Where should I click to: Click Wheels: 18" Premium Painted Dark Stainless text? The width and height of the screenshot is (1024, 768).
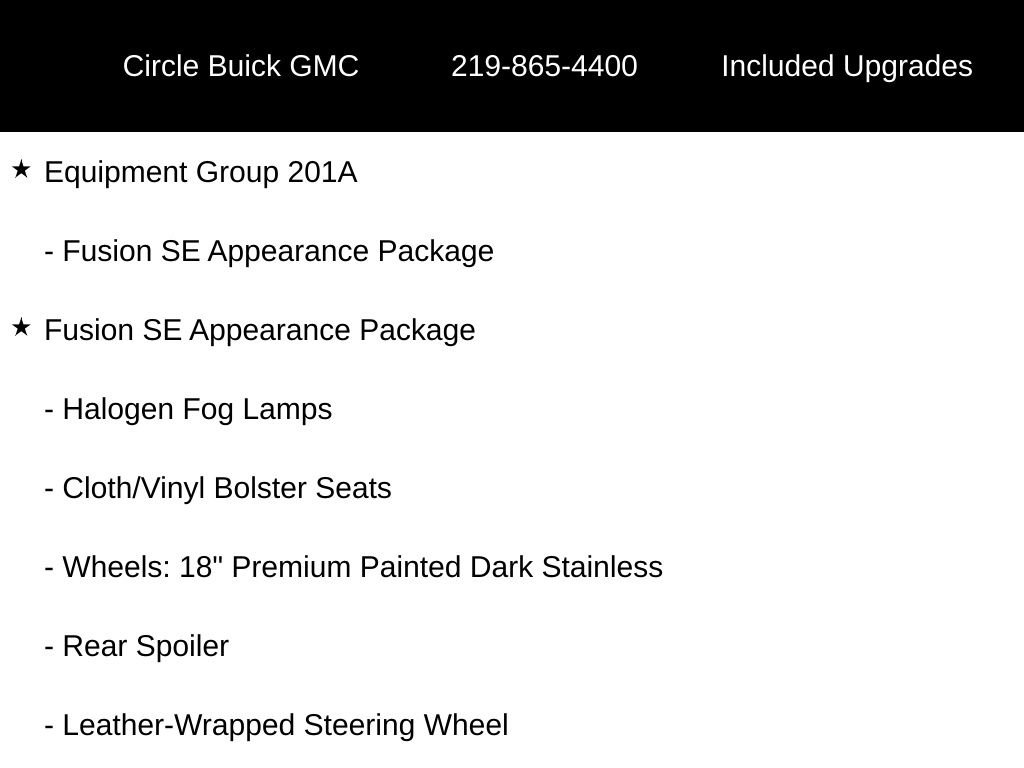point(362,567)
